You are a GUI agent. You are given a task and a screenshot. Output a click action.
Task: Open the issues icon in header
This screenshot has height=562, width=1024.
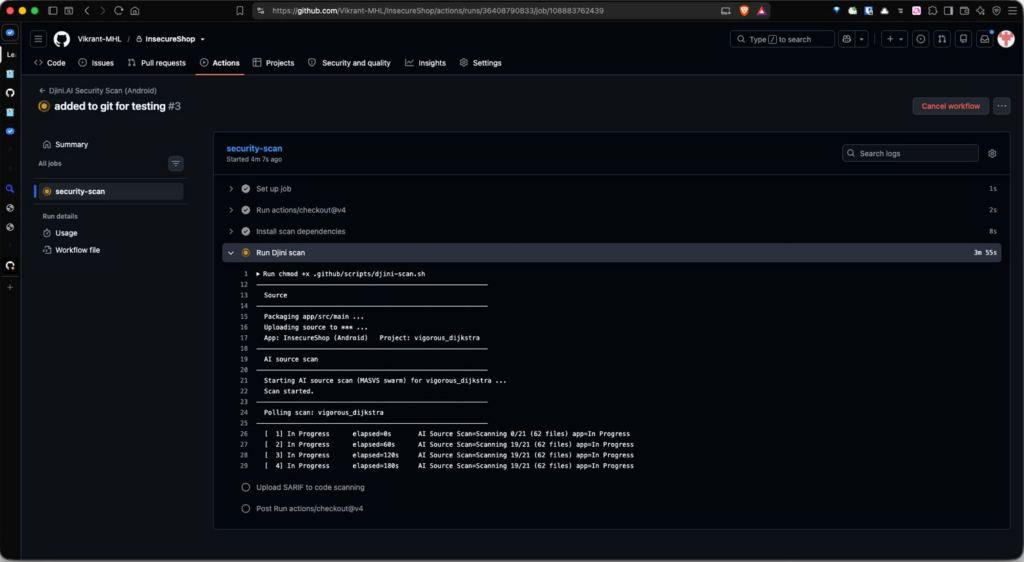click(920, 39)
